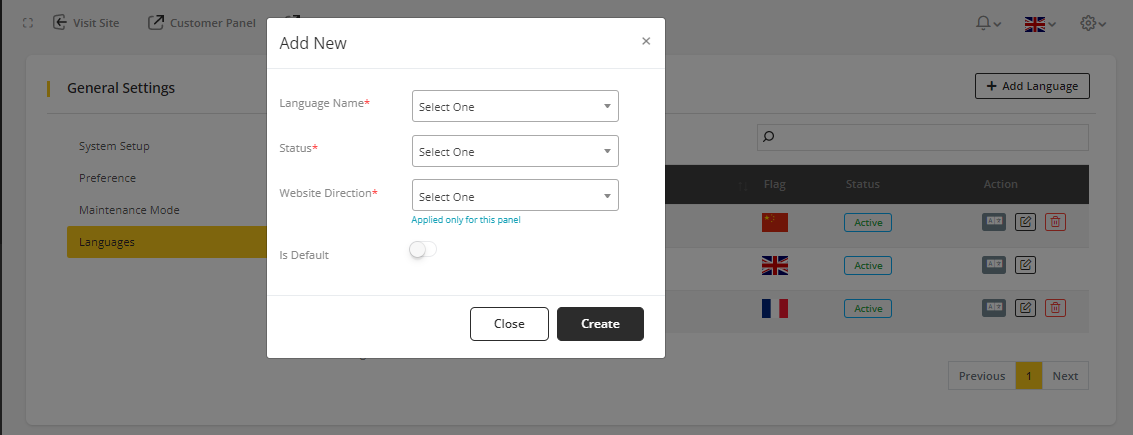The height and width of the screenshot is (435, 1133).
Task: Go to Maintenance Mode settings
Action: coord(129,210)
